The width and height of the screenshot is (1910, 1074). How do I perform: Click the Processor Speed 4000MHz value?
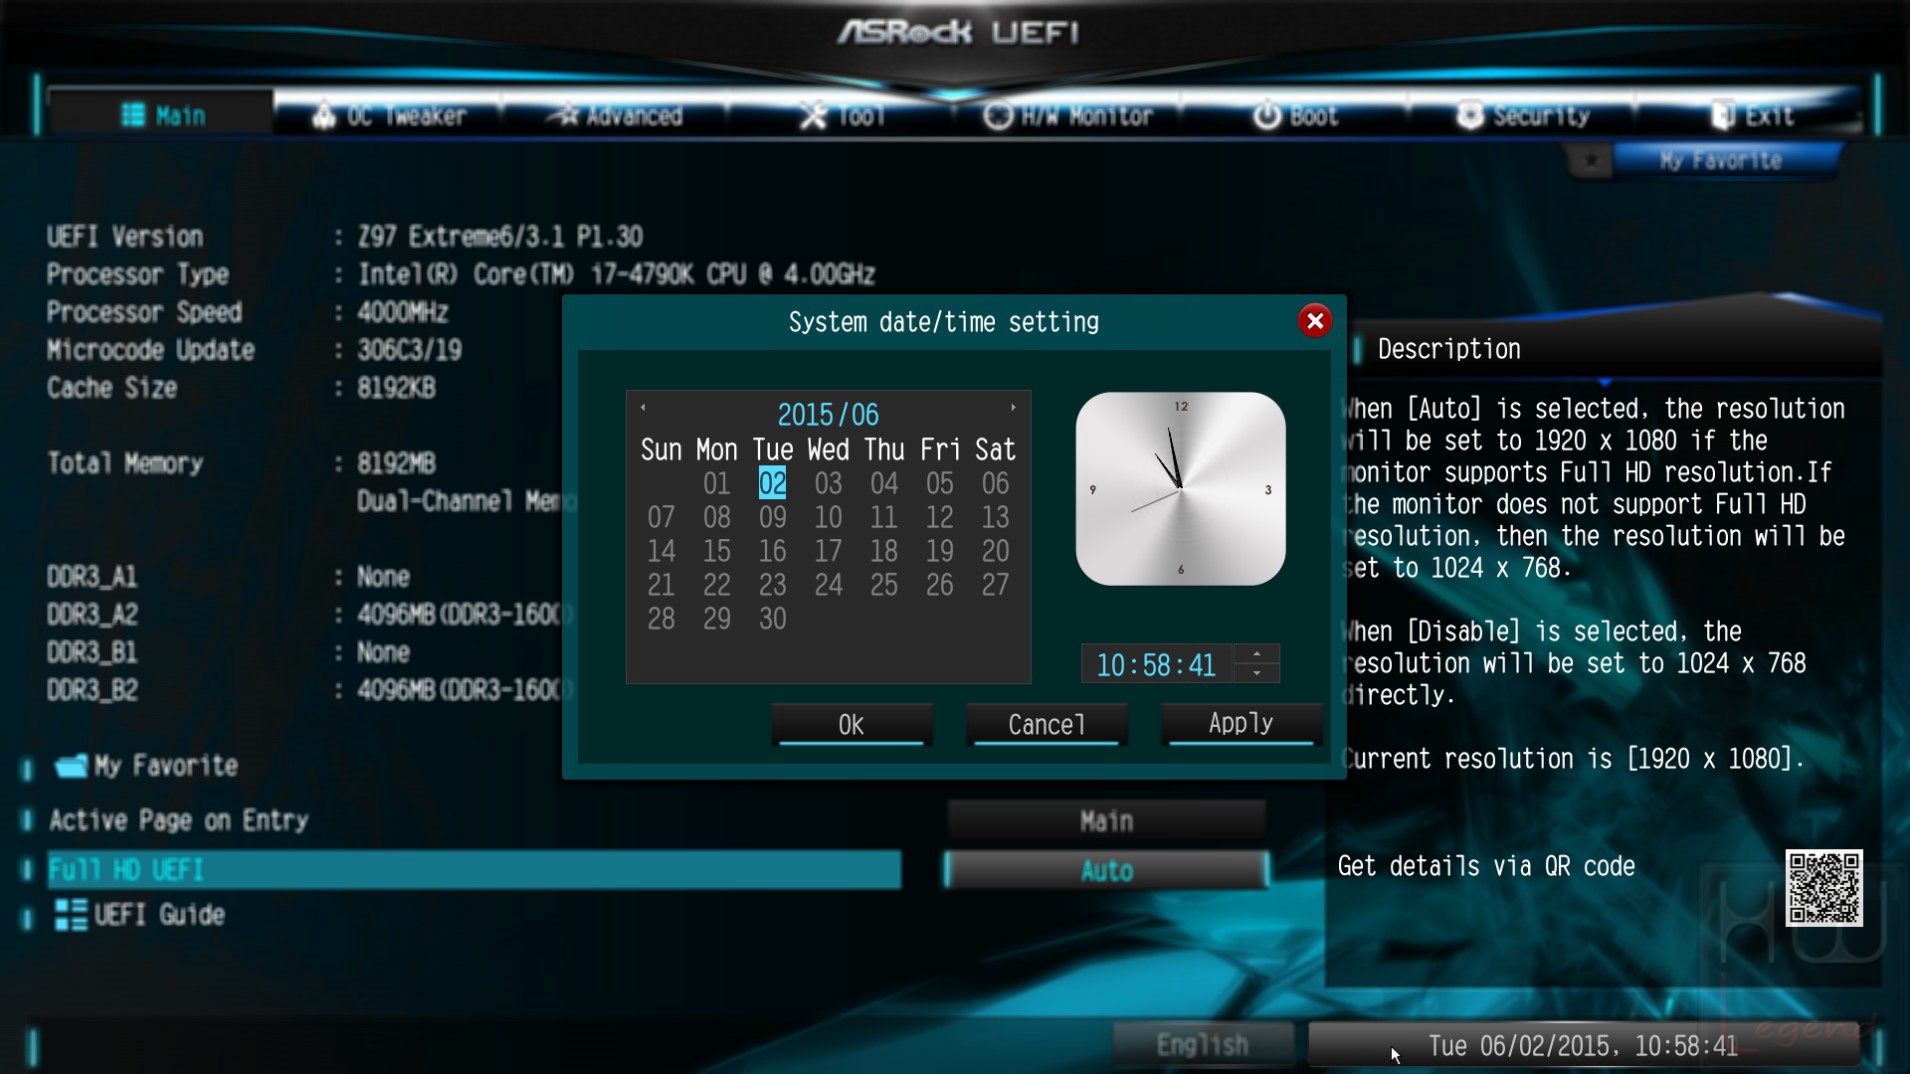403,313
